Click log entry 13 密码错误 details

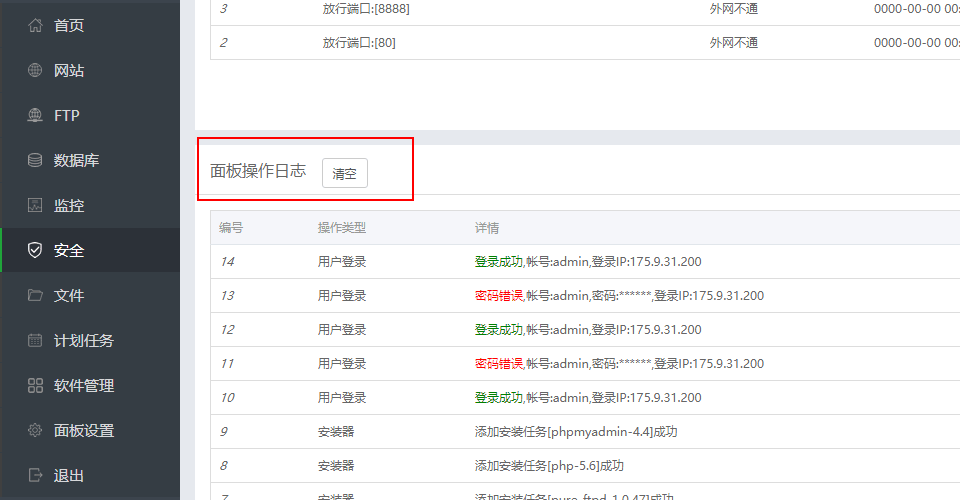[618, 296]
